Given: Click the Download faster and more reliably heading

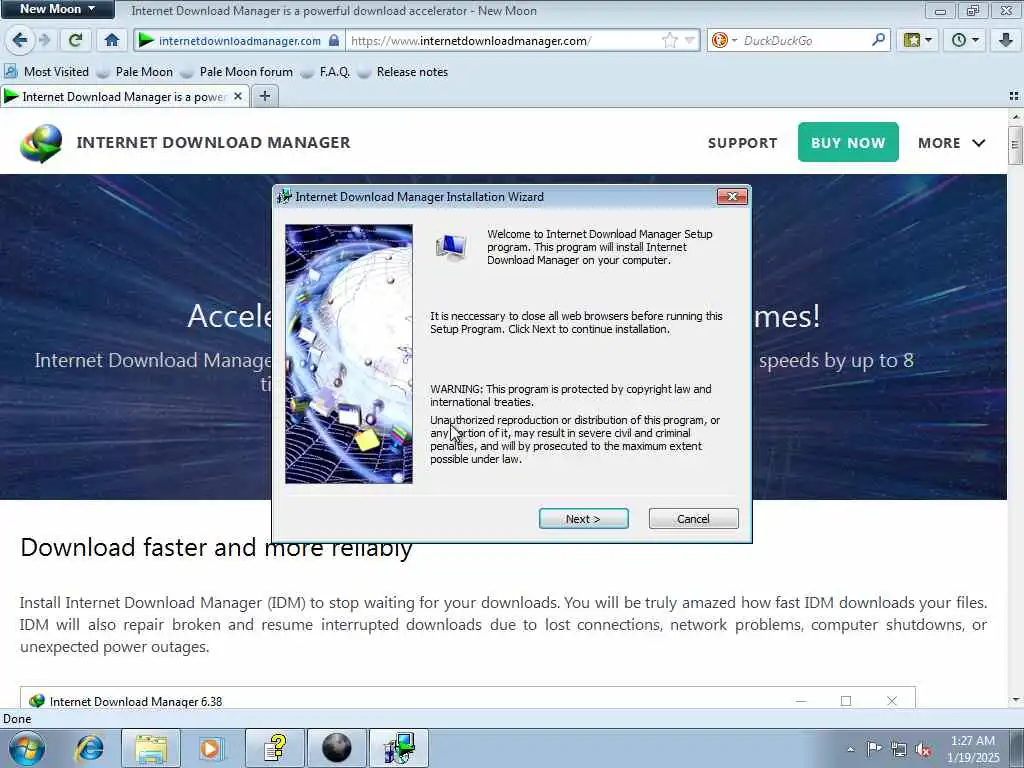Looking at the screenshot, I should coord(216,547).
